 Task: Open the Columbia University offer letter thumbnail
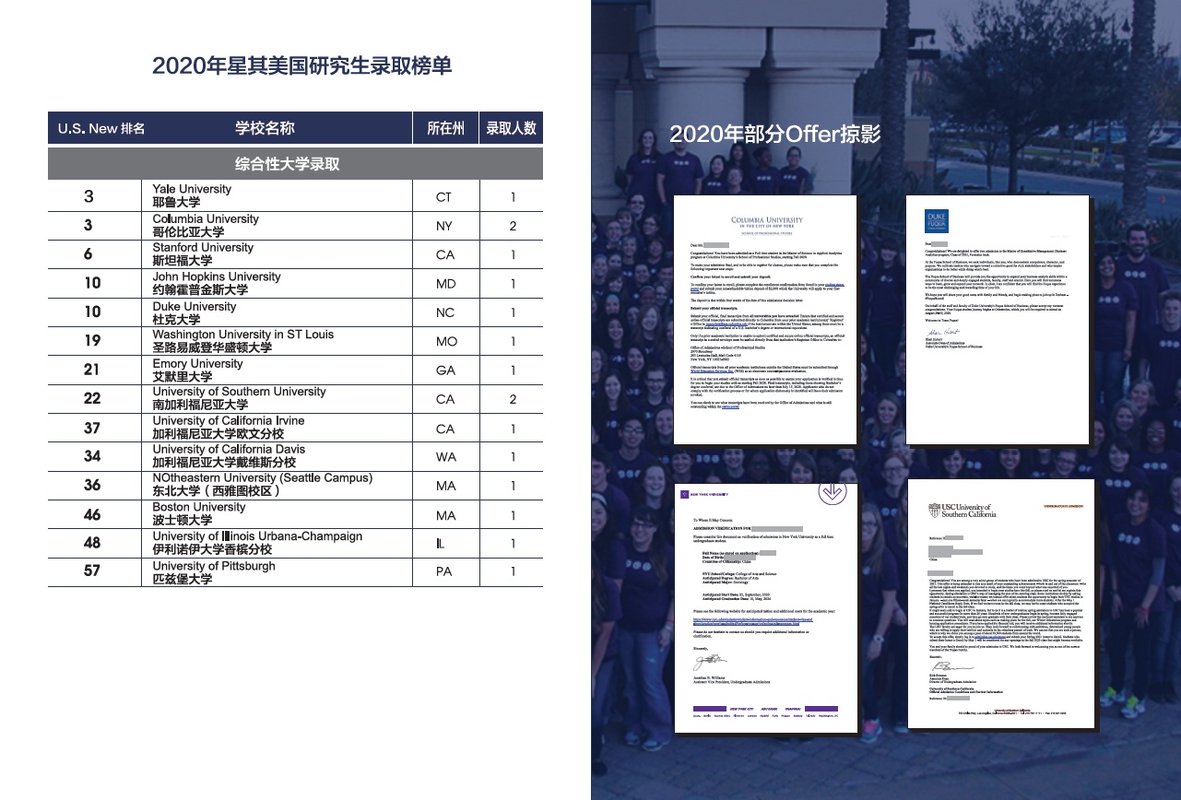click(x=765, y=319)
